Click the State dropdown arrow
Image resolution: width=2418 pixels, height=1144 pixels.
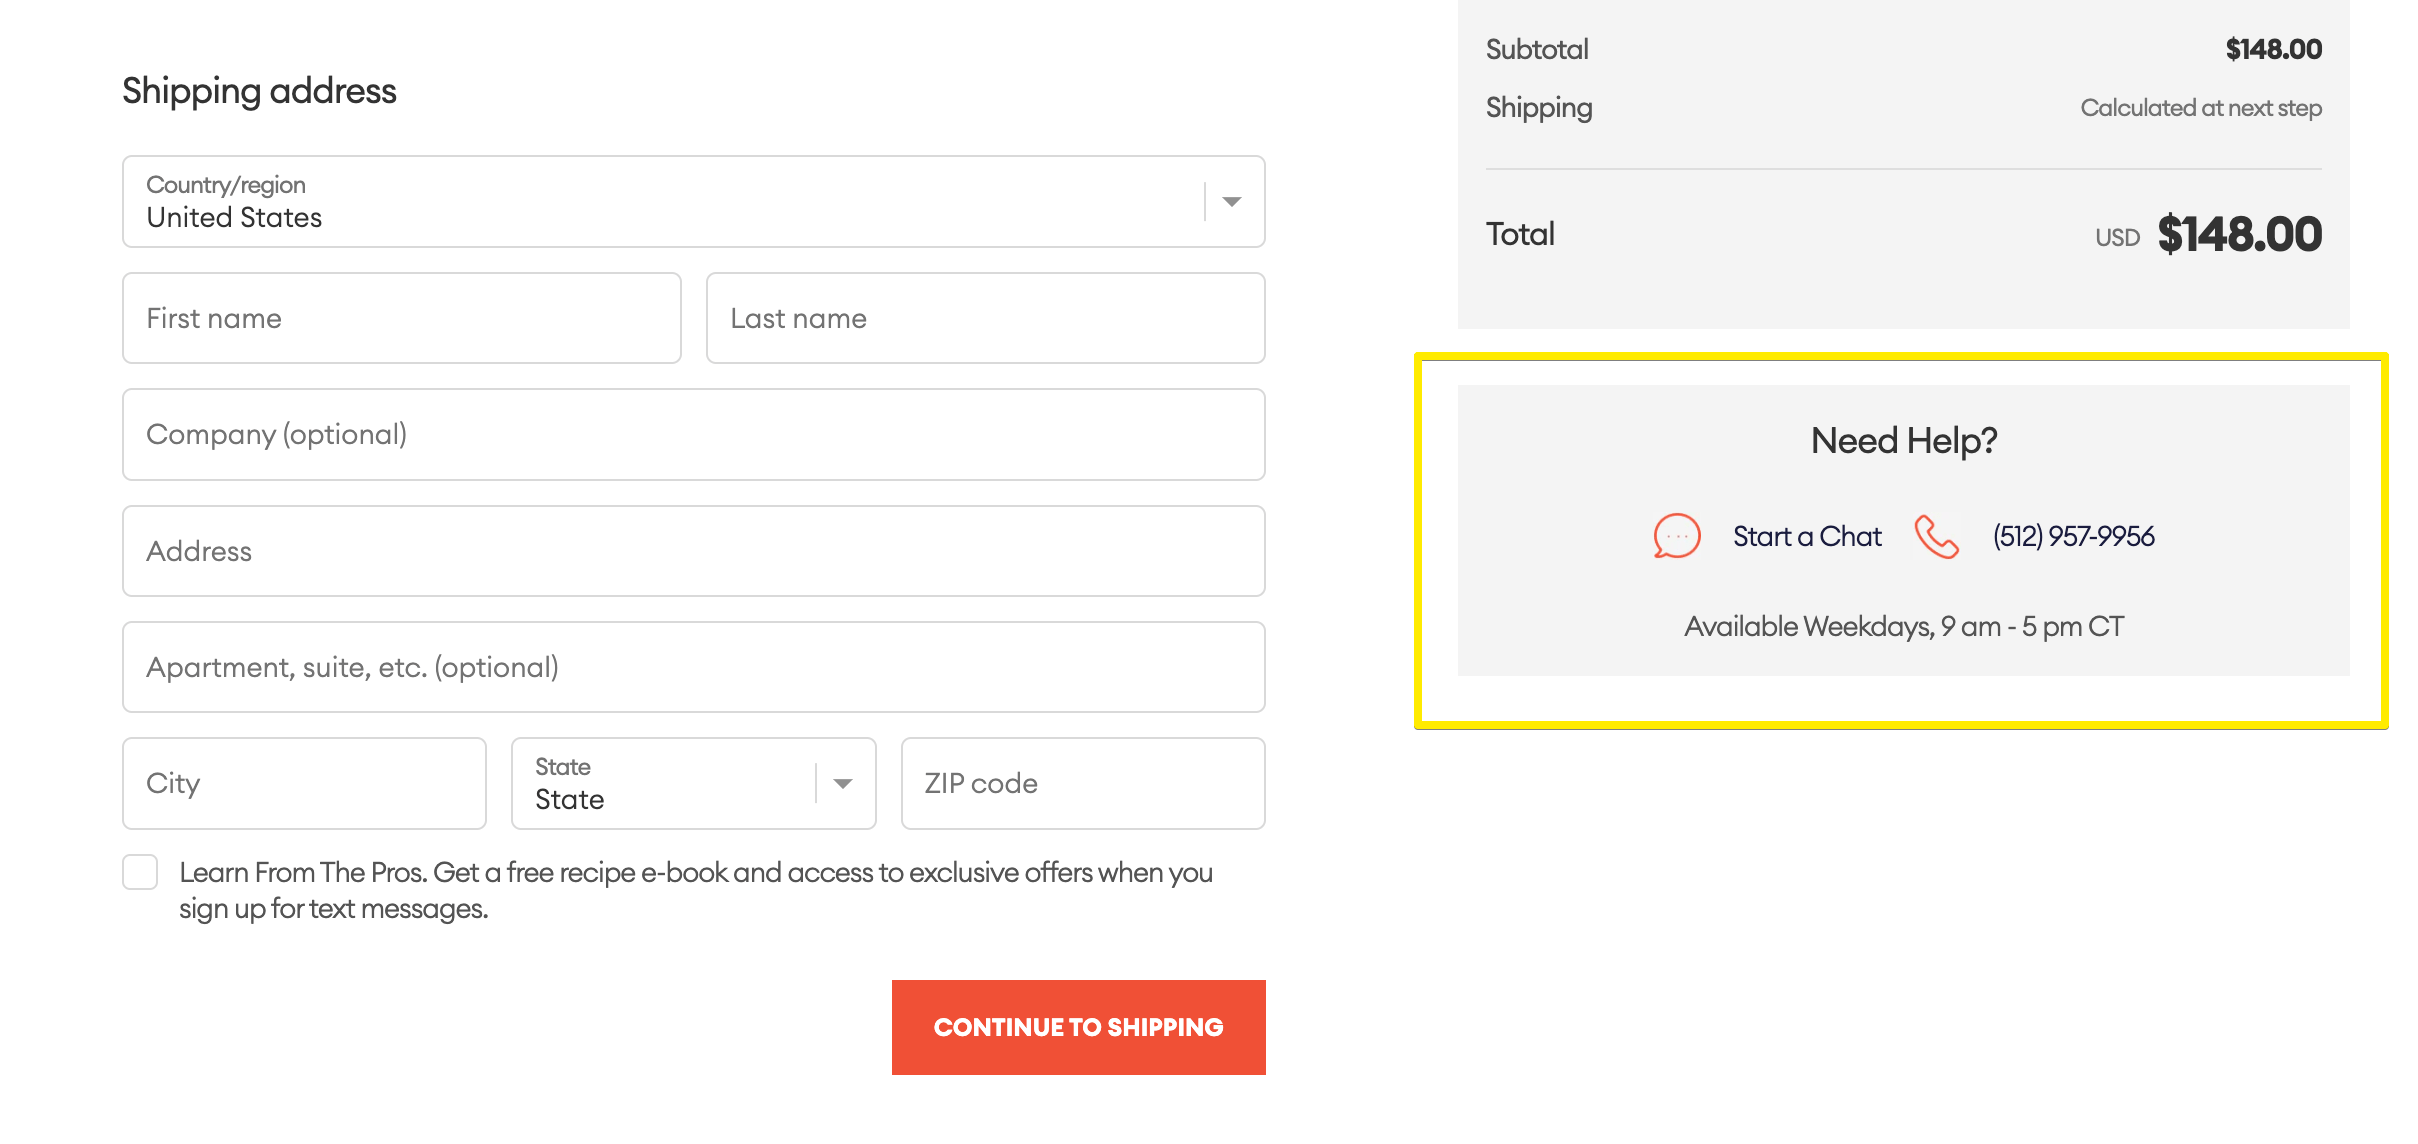[x=843, y=784]
